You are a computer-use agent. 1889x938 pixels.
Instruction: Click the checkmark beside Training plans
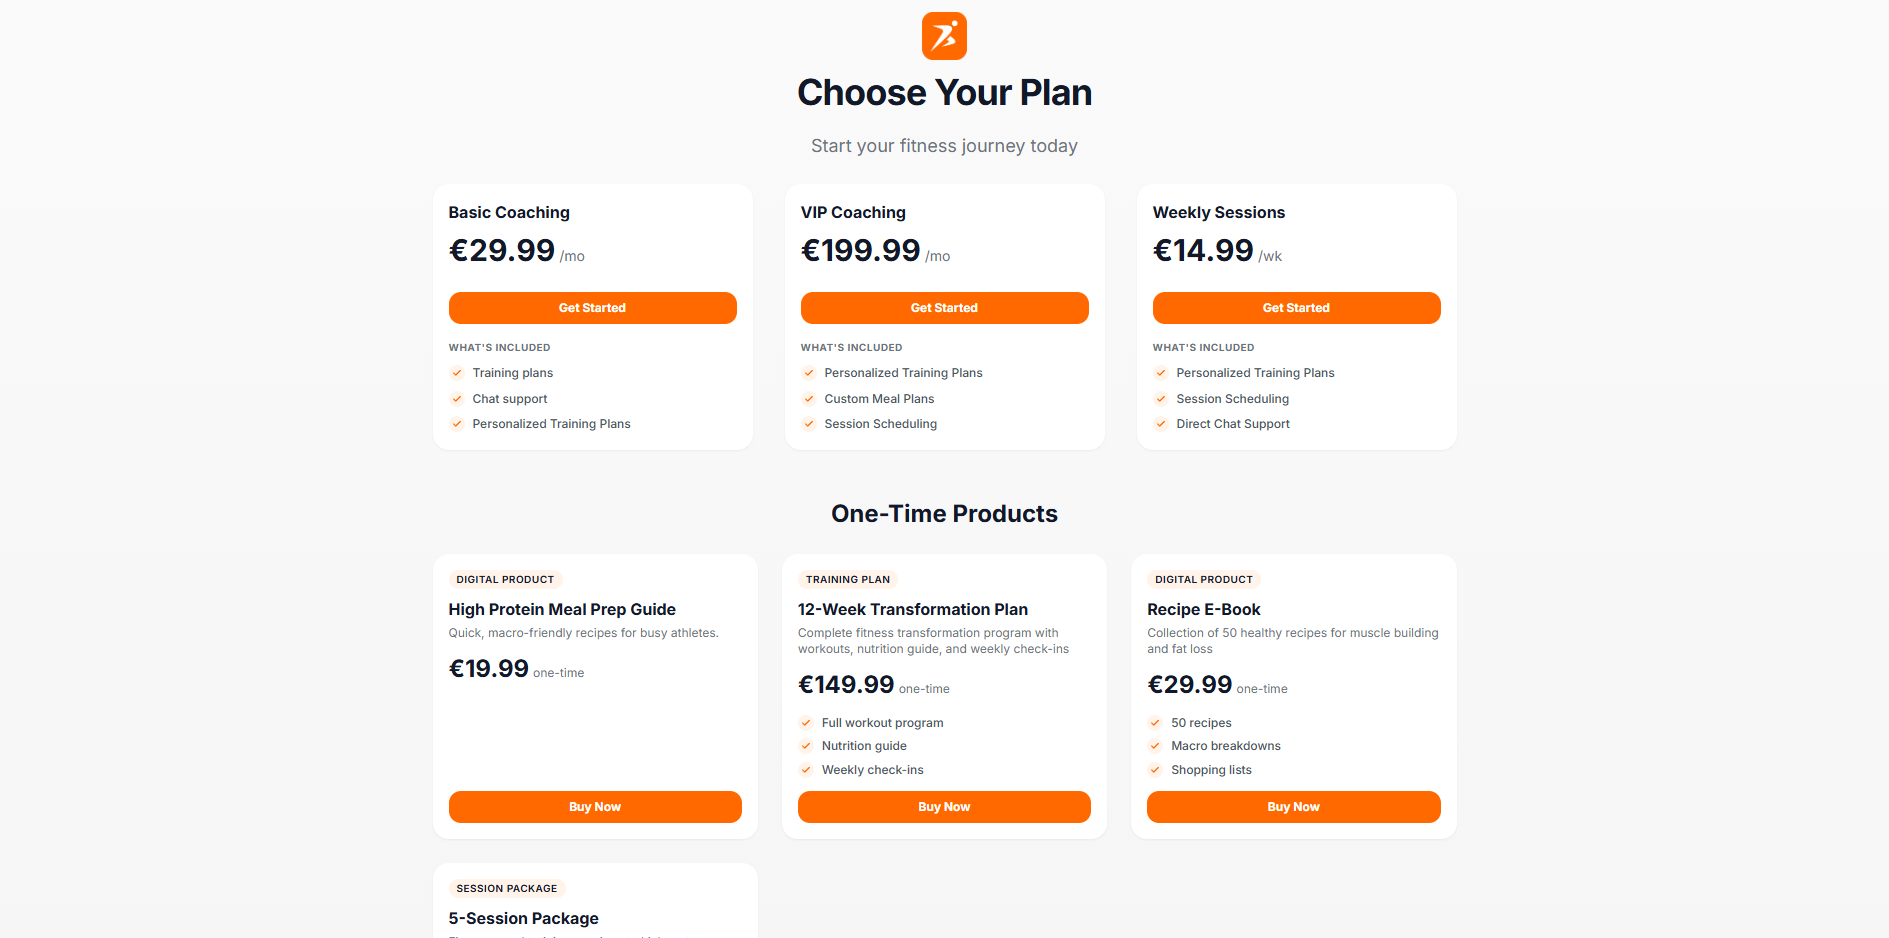point(456,372)
